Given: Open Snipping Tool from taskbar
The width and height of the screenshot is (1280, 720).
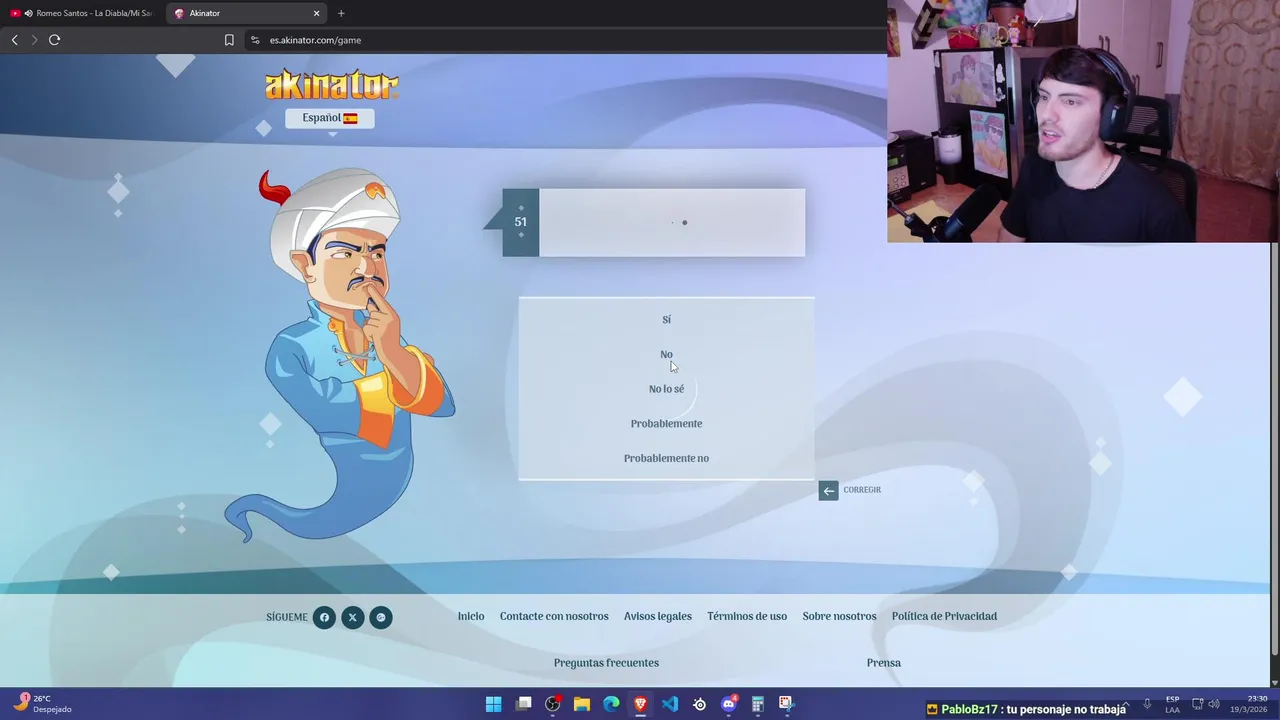Looking at the screenshot, I should coord(786,704).
